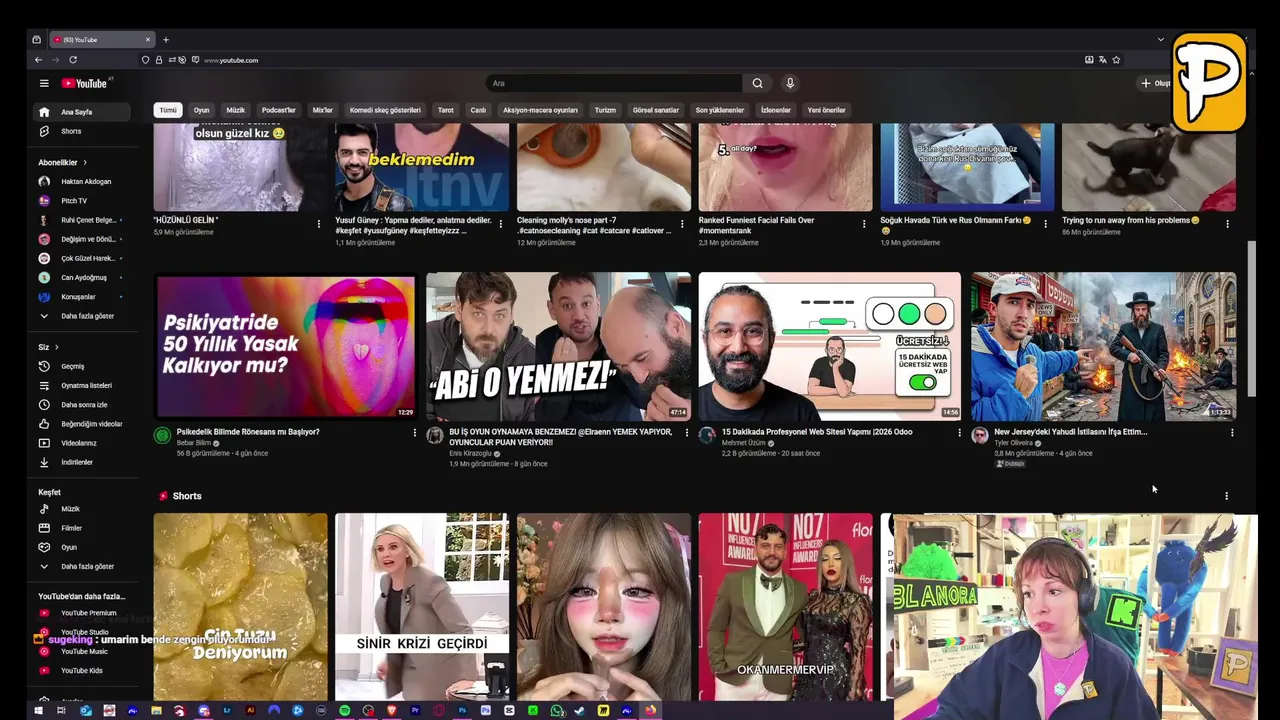Reload the page with refresh icon
Image resolution: width=1280 pixels, height=720 pixels.
[73, 60]
